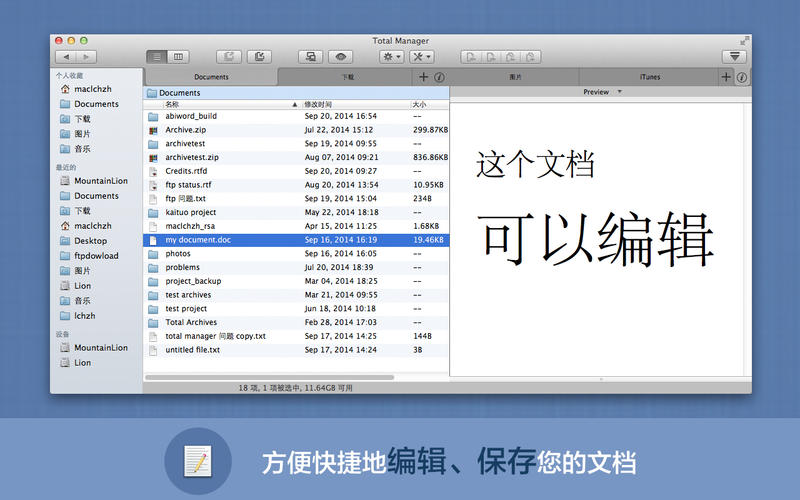Select the MountainLion device in sidebar

coord(100,348)
